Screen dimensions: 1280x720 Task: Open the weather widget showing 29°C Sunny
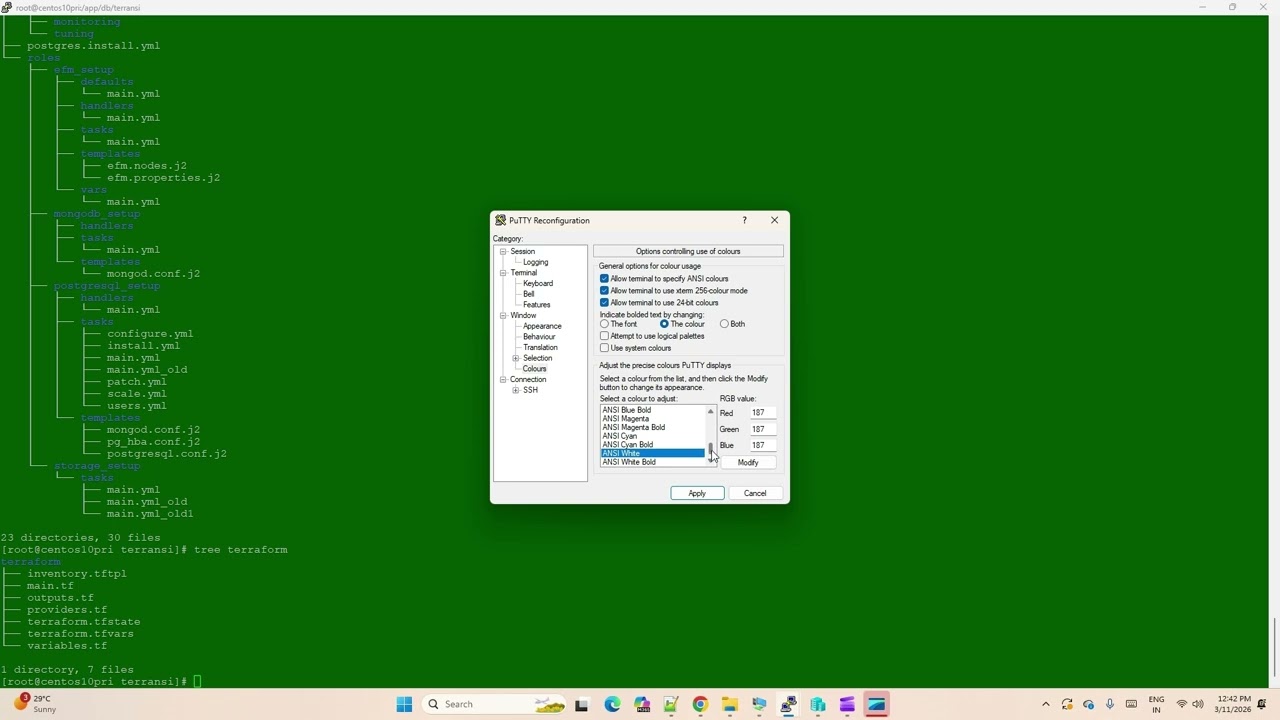click(35, 704)
